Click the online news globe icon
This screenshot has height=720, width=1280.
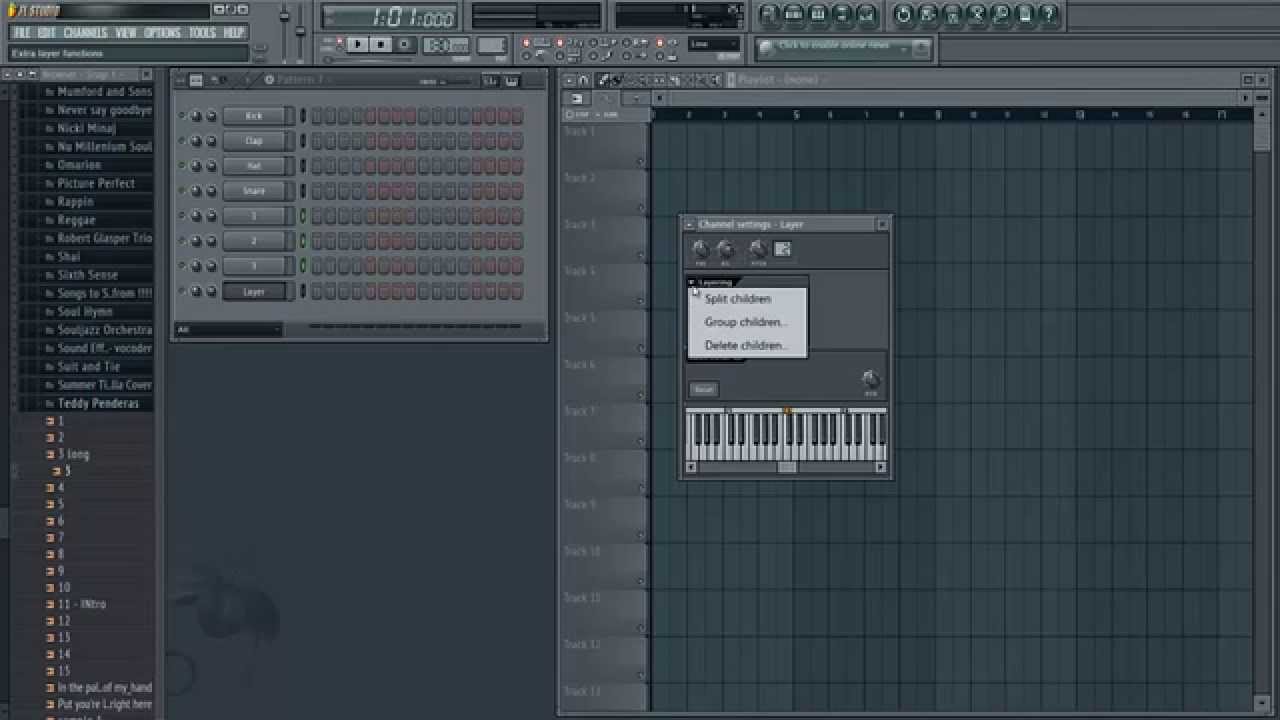coord(767,47)
